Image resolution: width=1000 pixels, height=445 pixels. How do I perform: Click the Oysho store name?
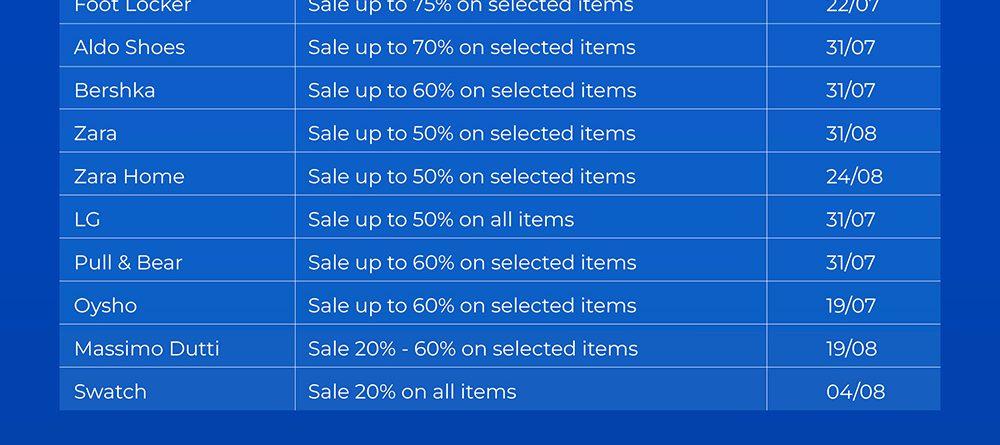(105, 305)
